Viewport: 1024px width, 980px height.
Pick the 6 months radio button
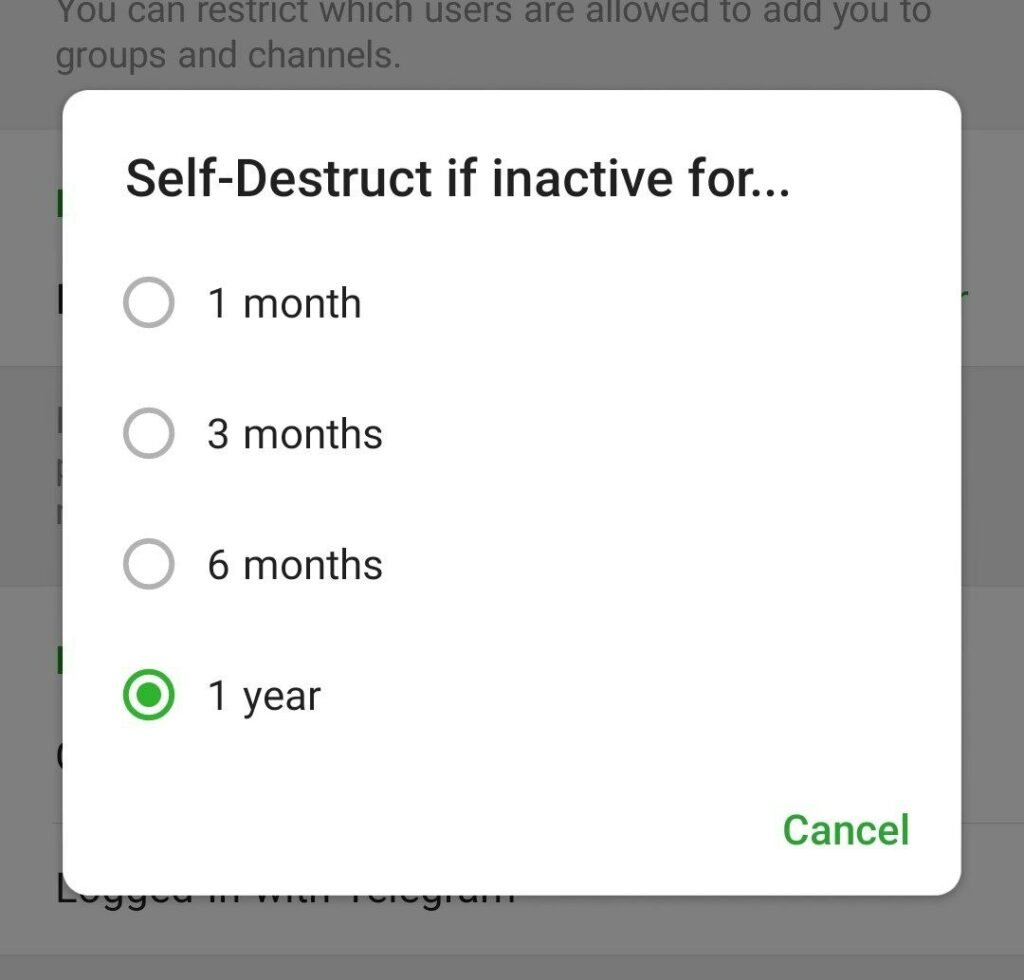click(x=148, y=565)
